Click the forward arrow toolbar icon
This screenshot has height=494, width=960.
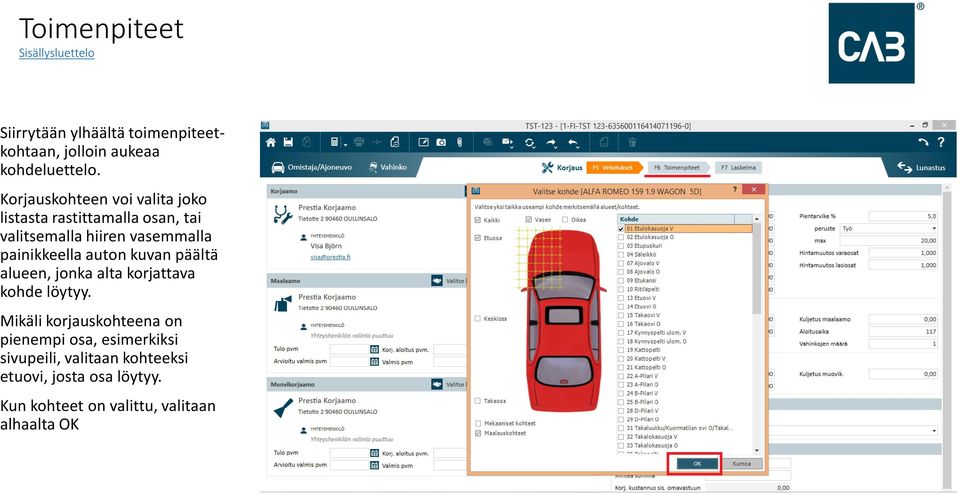552,142
